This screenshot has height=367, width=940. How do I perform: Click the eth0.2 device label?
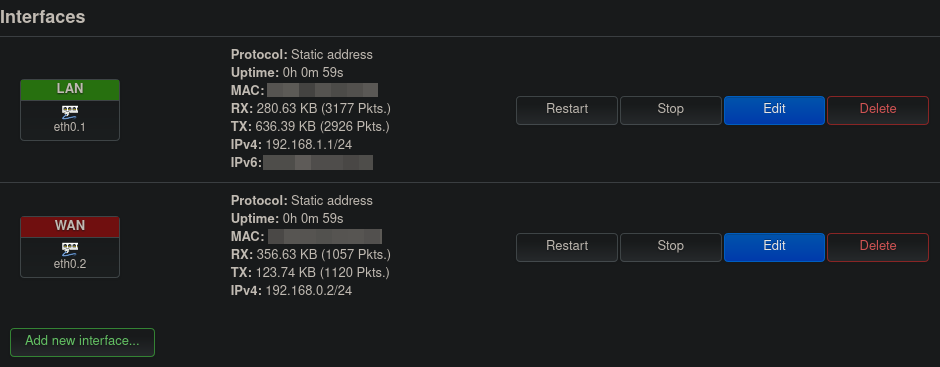point(70,264)
